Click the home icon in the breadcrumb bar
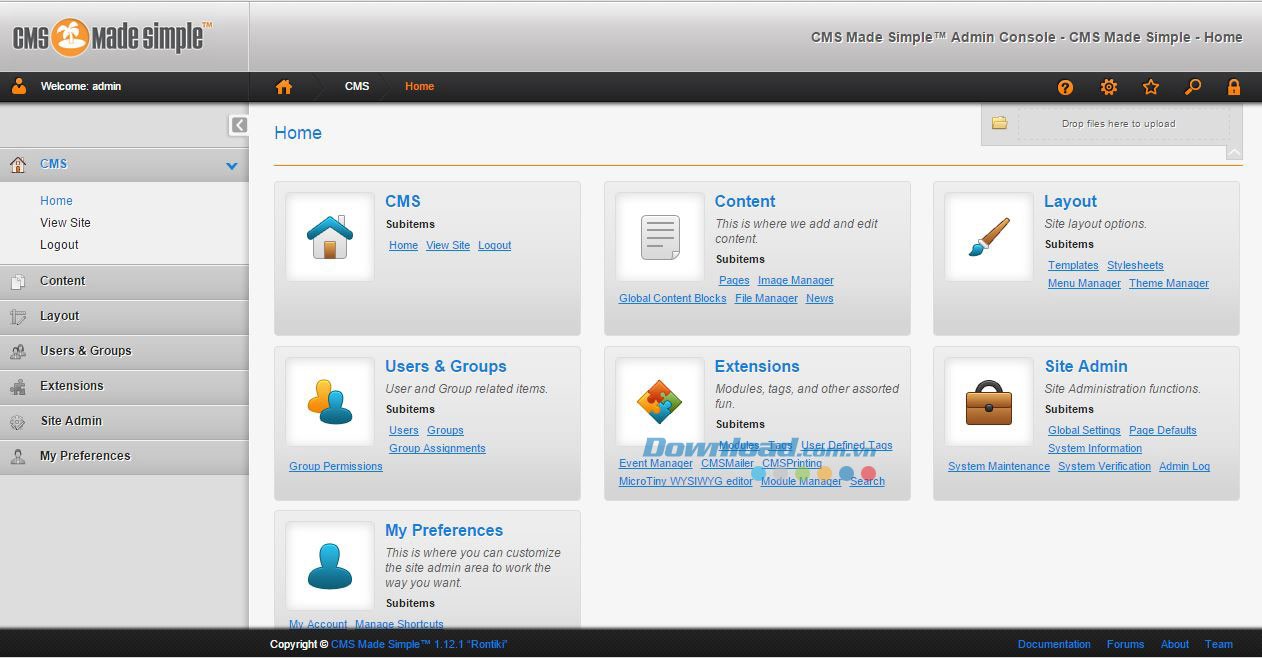The width and height of the screenshot is (1262, 658). tap(283, 87)
